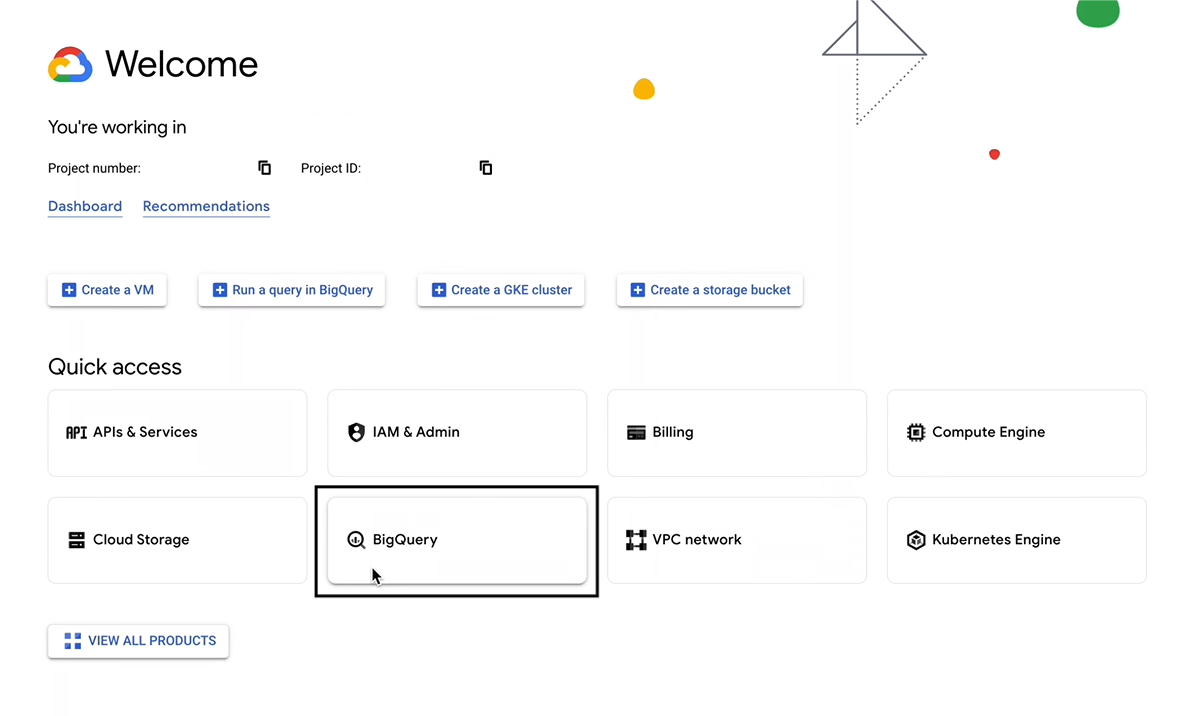Open the APIs & Services quick access card
This screenshot has height=716, width=1183.
(177, 433)
